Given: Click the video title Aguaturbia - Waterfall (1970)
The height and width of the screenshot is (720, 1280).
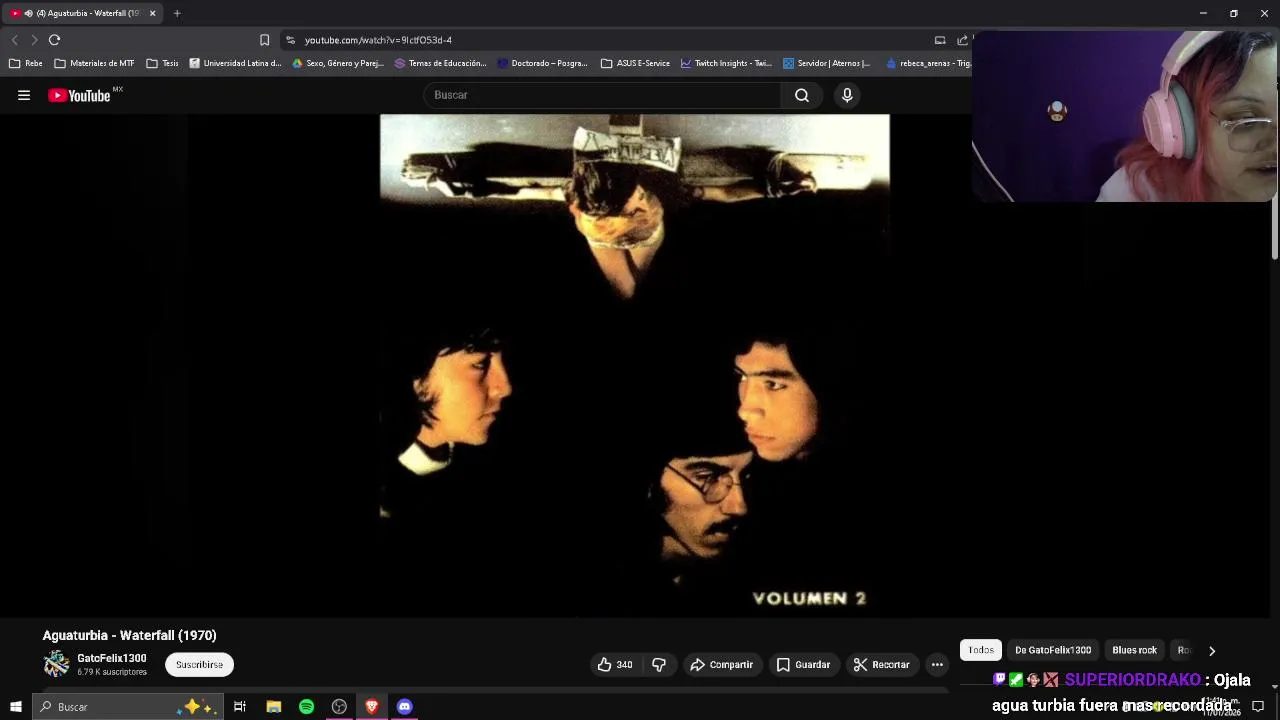Looking at the screenshot, I should point(129,635).
